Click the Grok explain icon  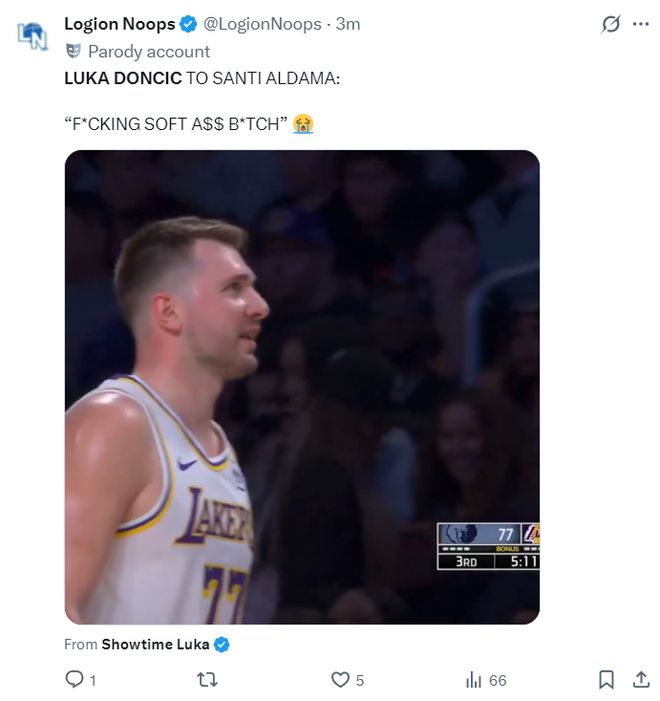(x=610, y=24)
